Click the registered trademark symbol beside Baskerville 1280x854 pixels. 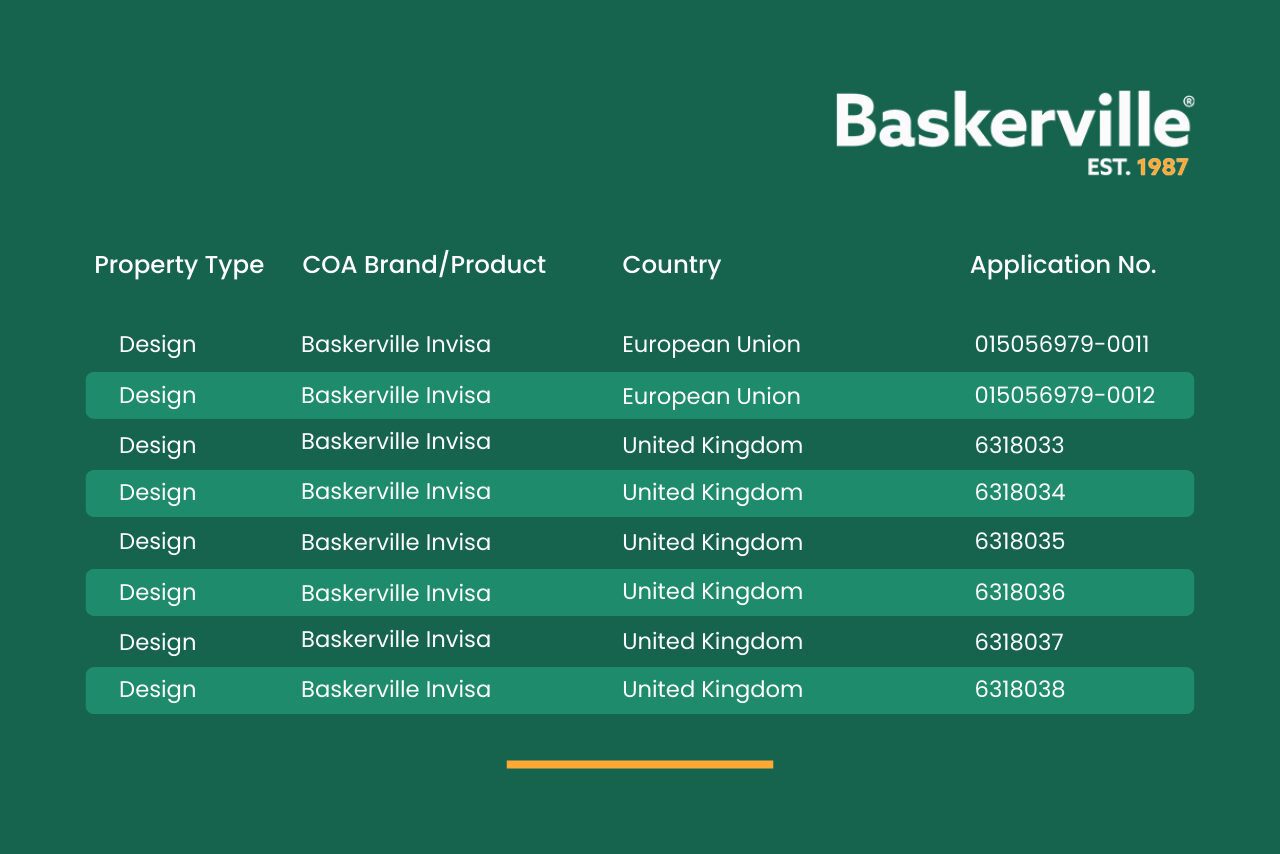pos(1188,102)
